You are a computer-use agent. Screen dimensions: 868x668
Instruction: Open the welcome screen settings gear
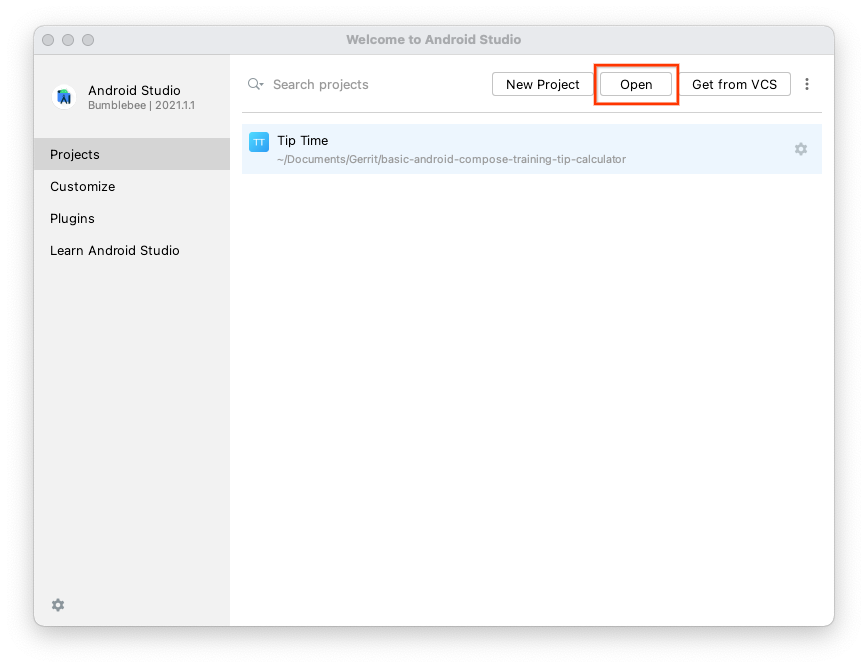(57, 605)
